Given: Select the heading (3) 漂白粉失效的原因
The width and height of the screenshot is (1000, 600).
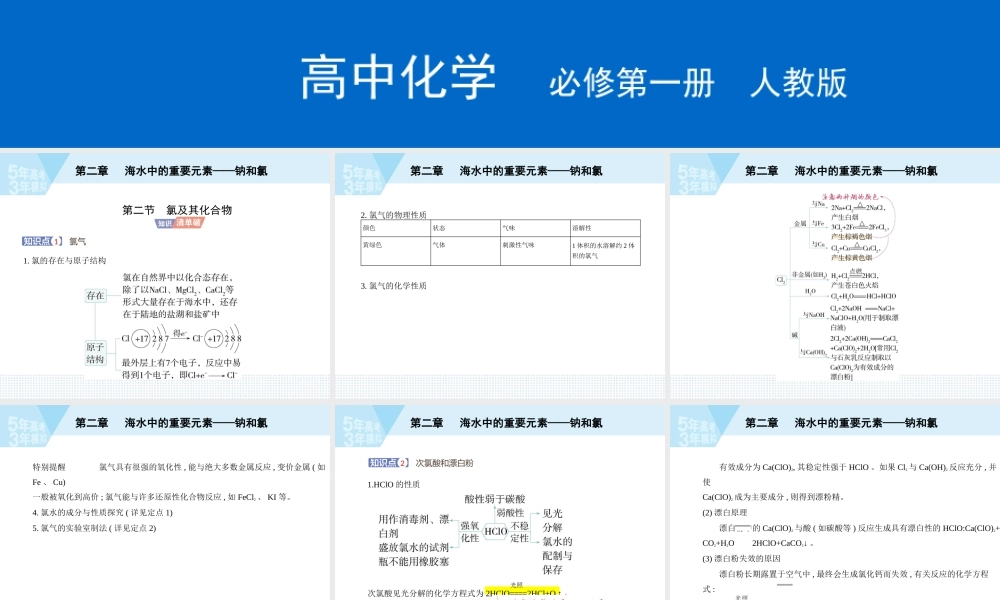Looking at the screenshot, I should [x=742, y=559].
